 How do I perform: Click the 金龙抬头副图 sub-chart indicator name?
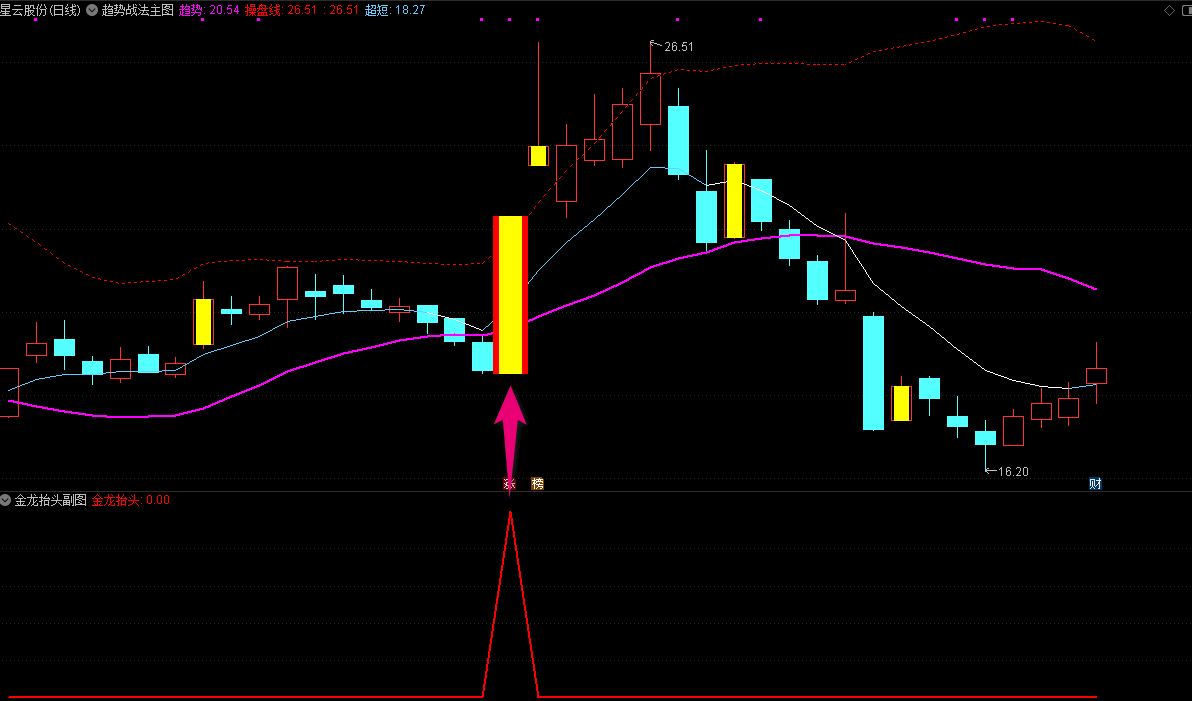51,500
